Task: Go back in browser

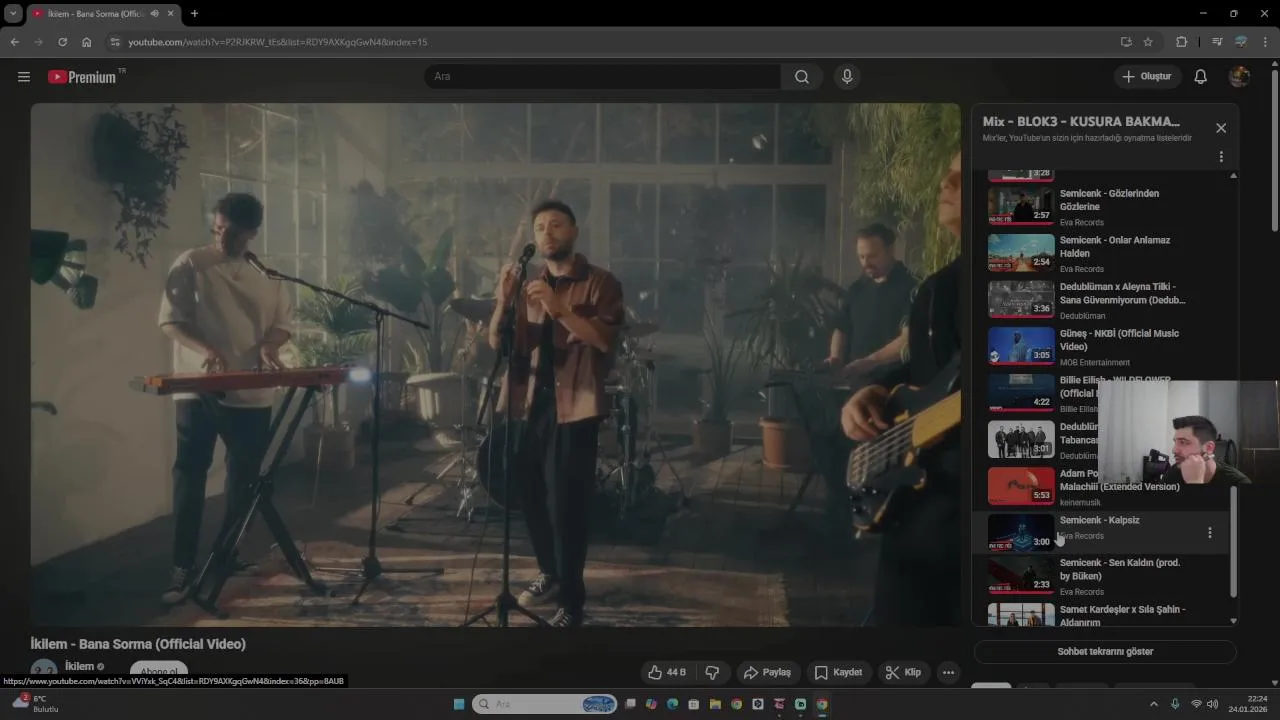Action: 14,42
